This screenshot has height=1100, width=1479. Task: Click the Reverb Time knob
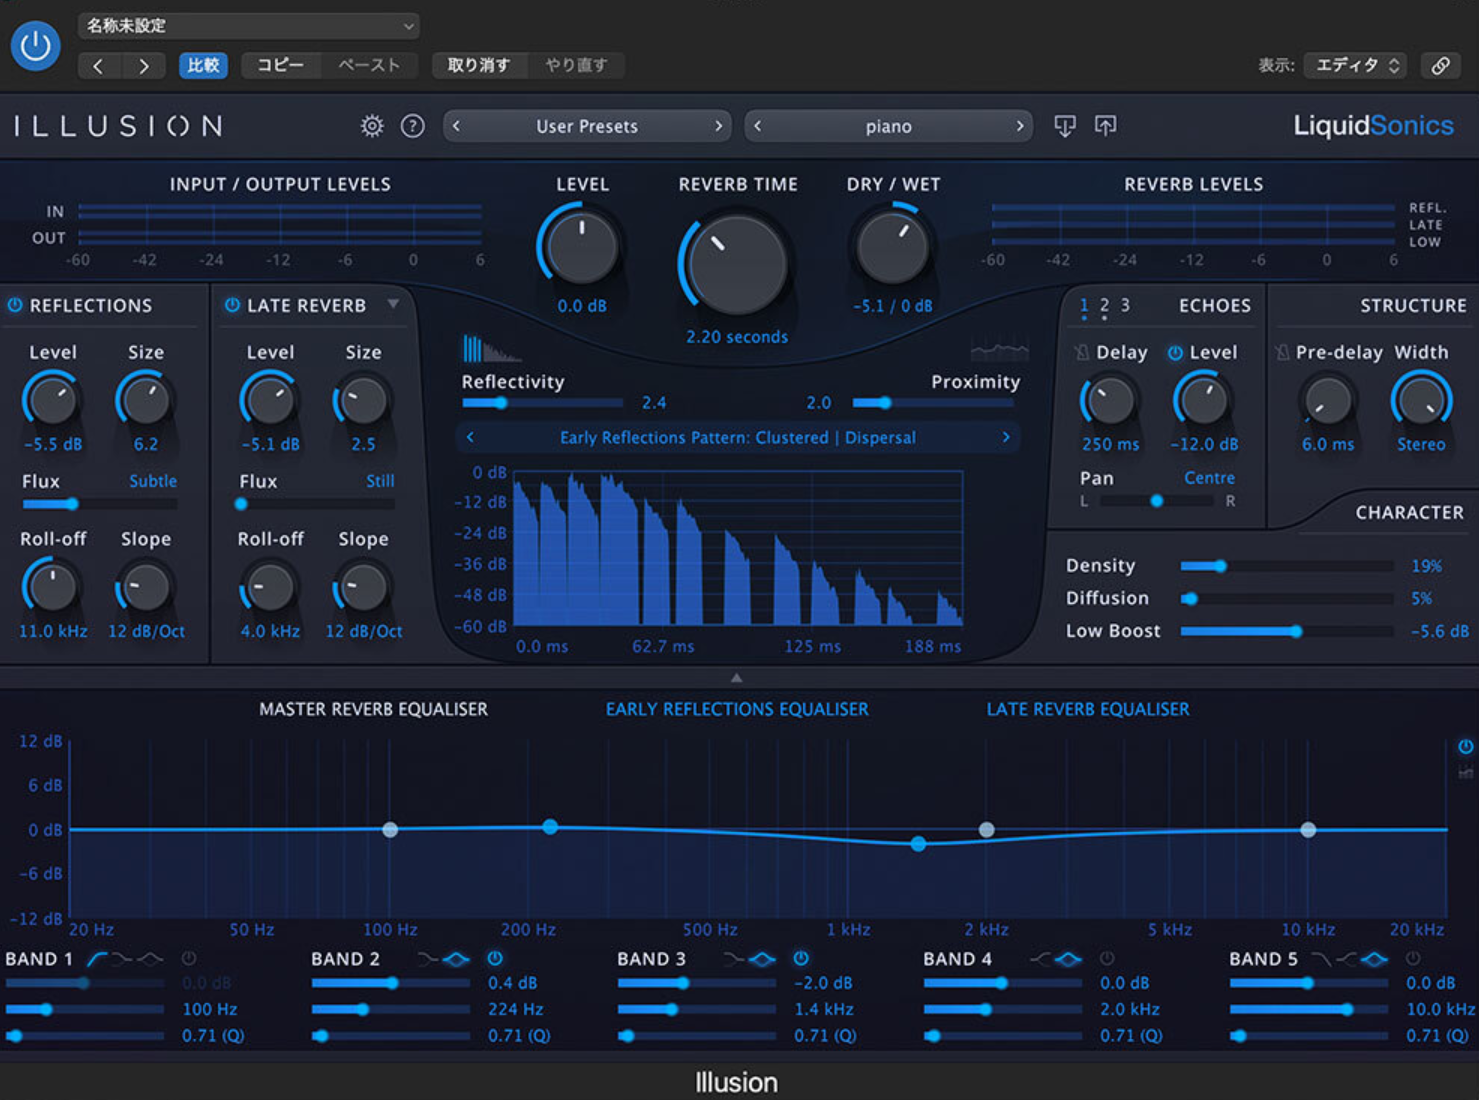pyautogui.click(x=737, y=263)
